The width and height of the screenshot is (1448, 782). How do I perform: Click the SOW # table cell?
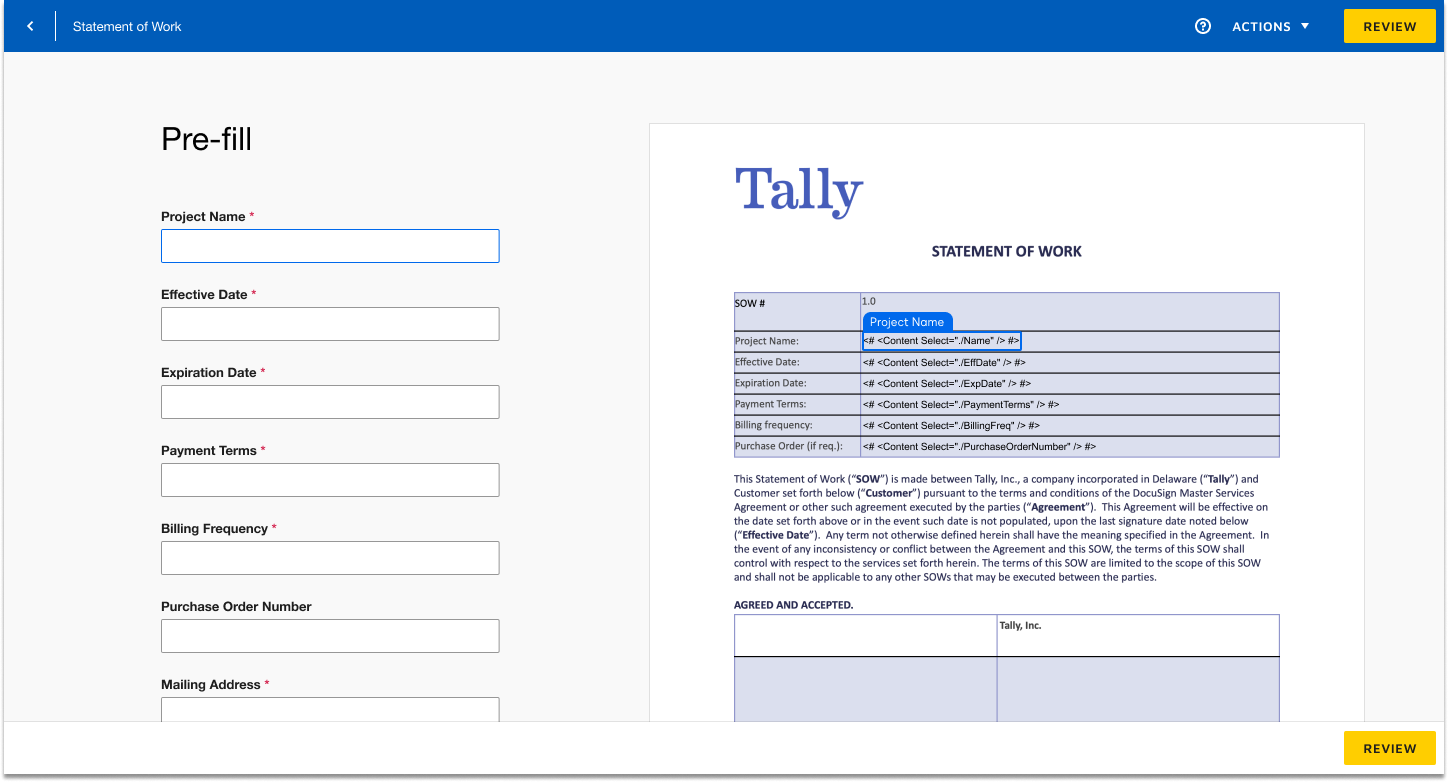tap(797, 311)
